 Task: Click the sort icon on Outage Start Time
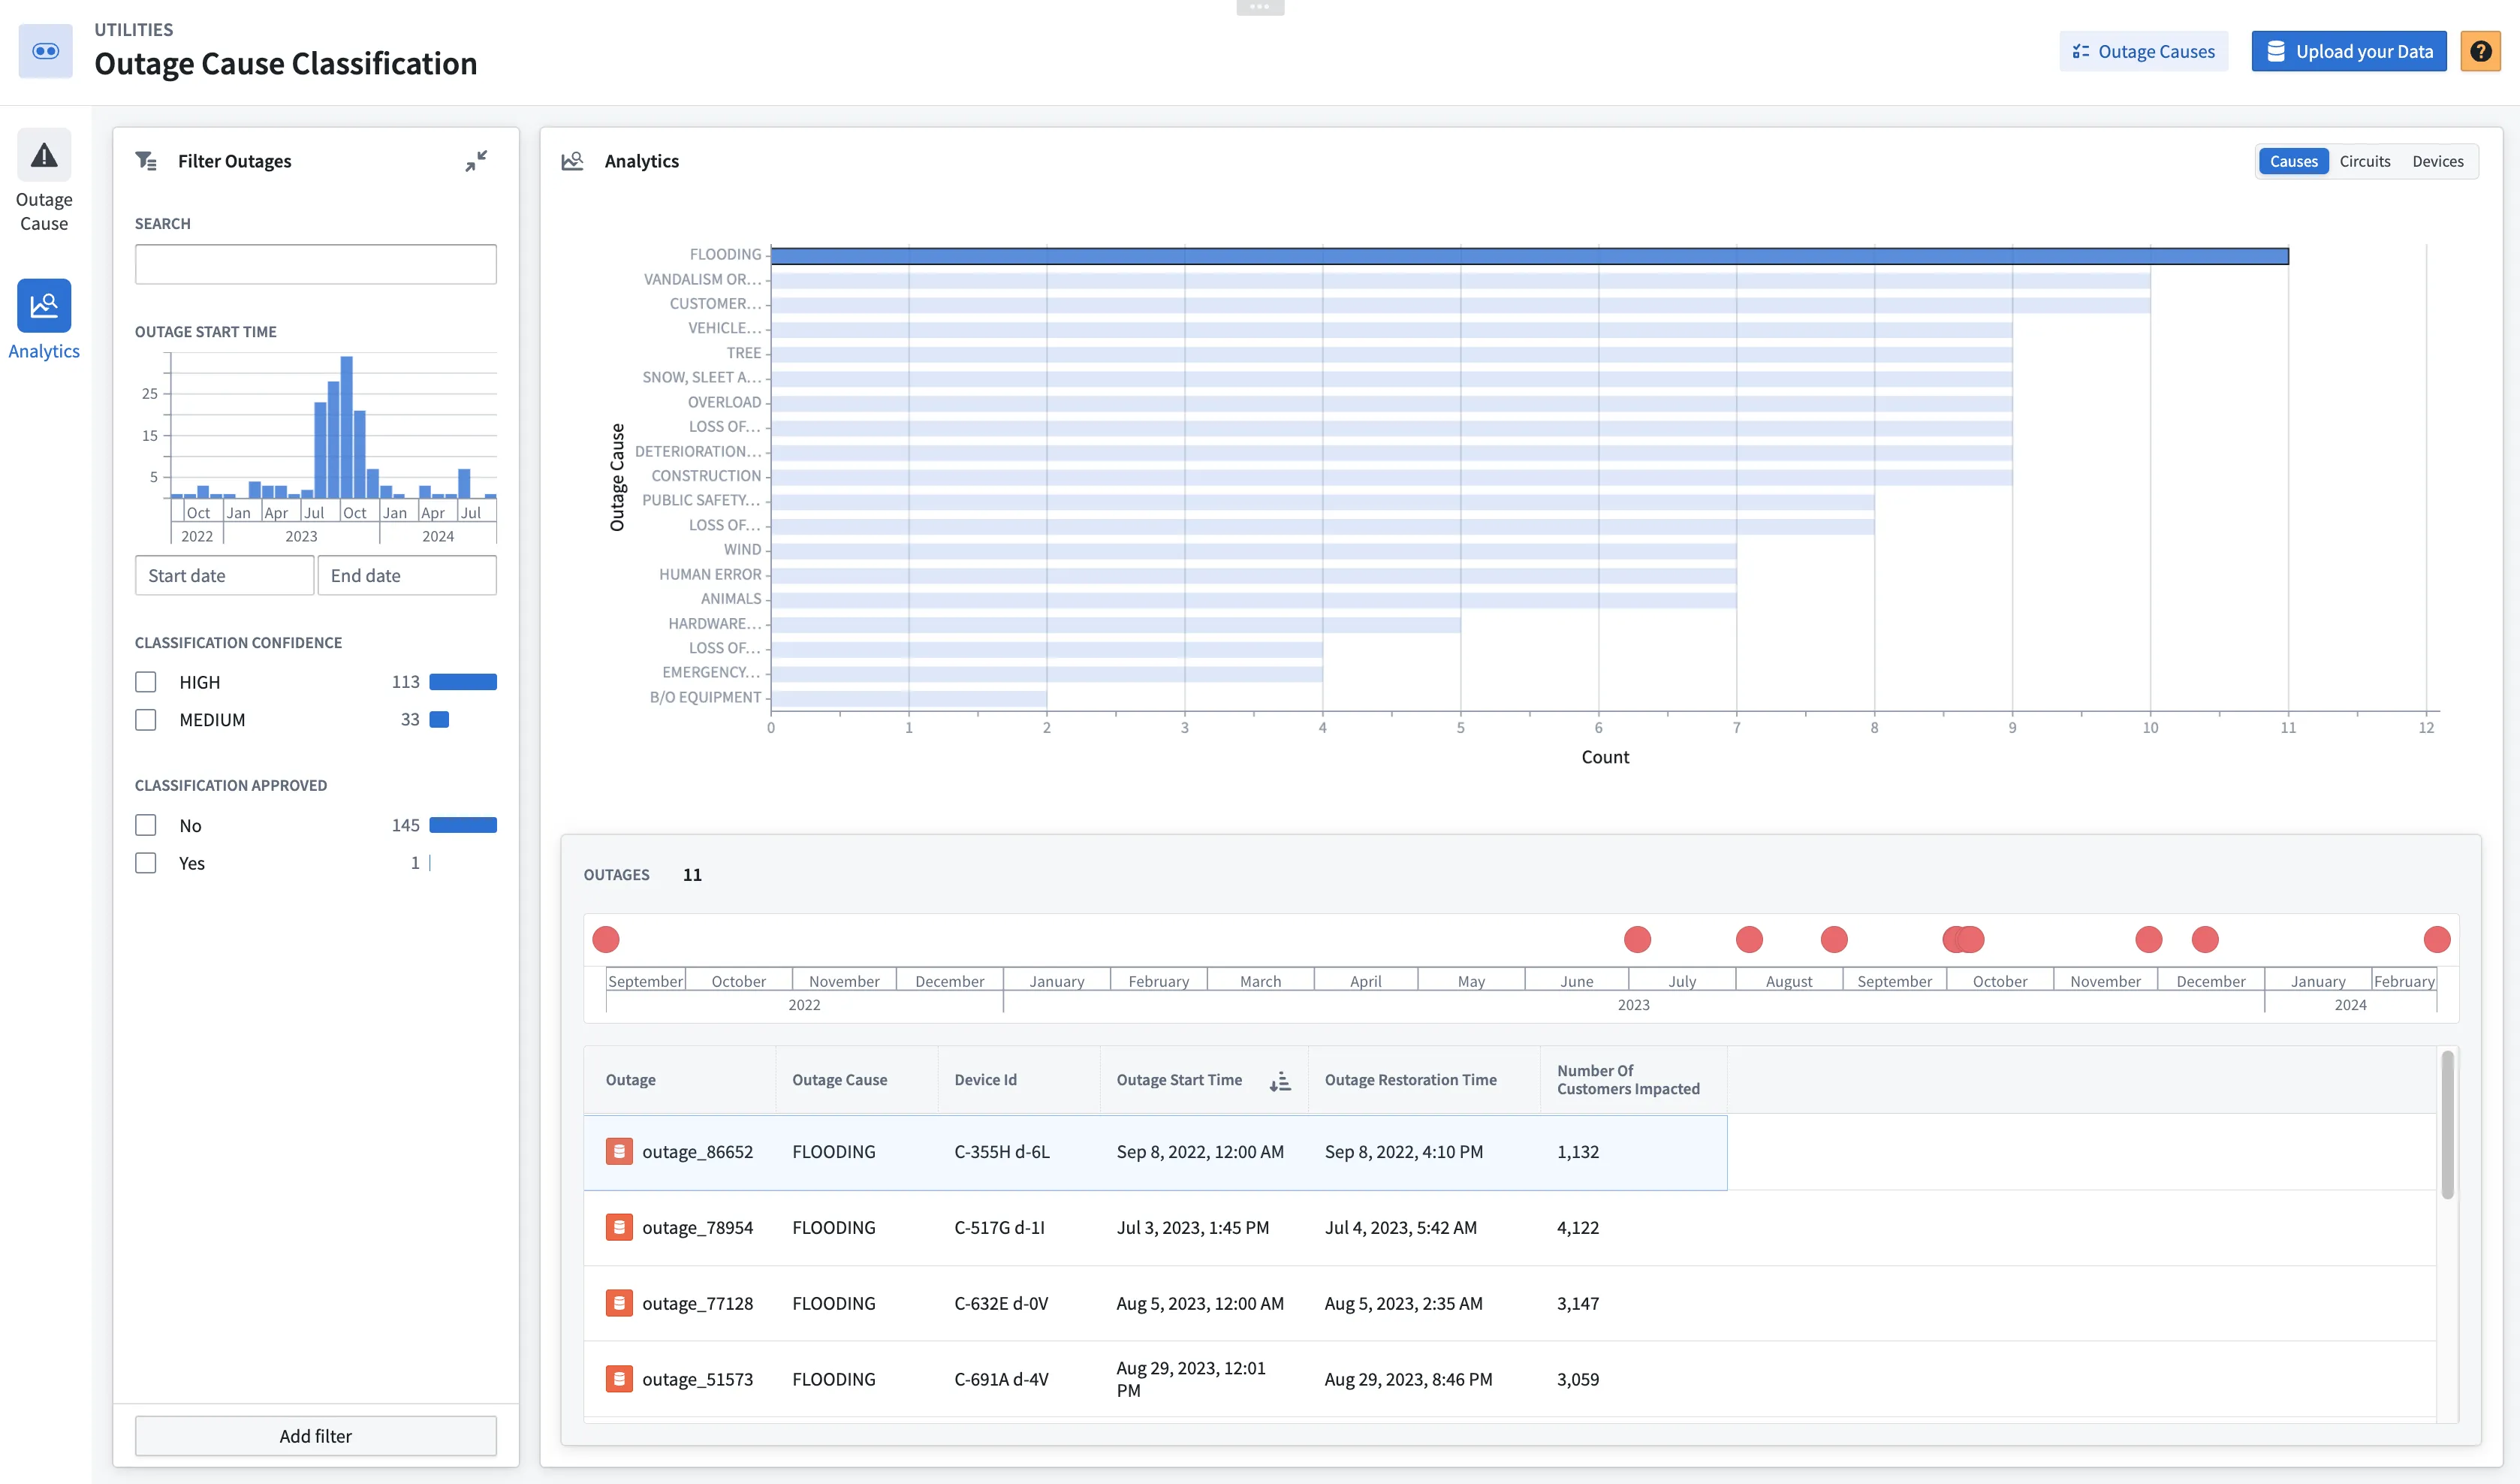[x=1280, y=1081]
